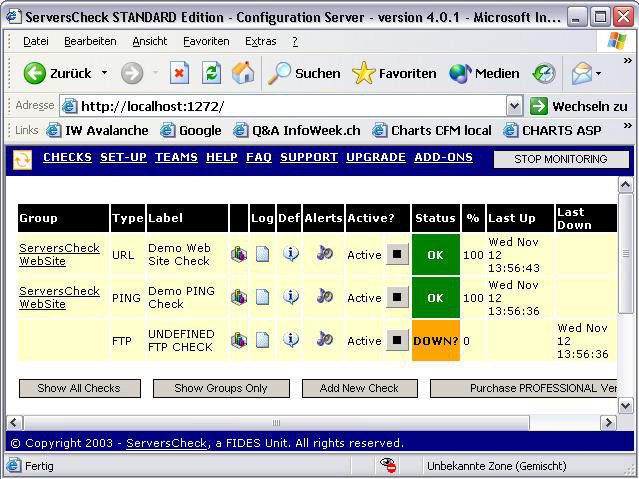Image resolution: width=639 pixels, height=479 pixels.
Task: Click the green OK status of Demo PING Check
Action: [436, 298]
